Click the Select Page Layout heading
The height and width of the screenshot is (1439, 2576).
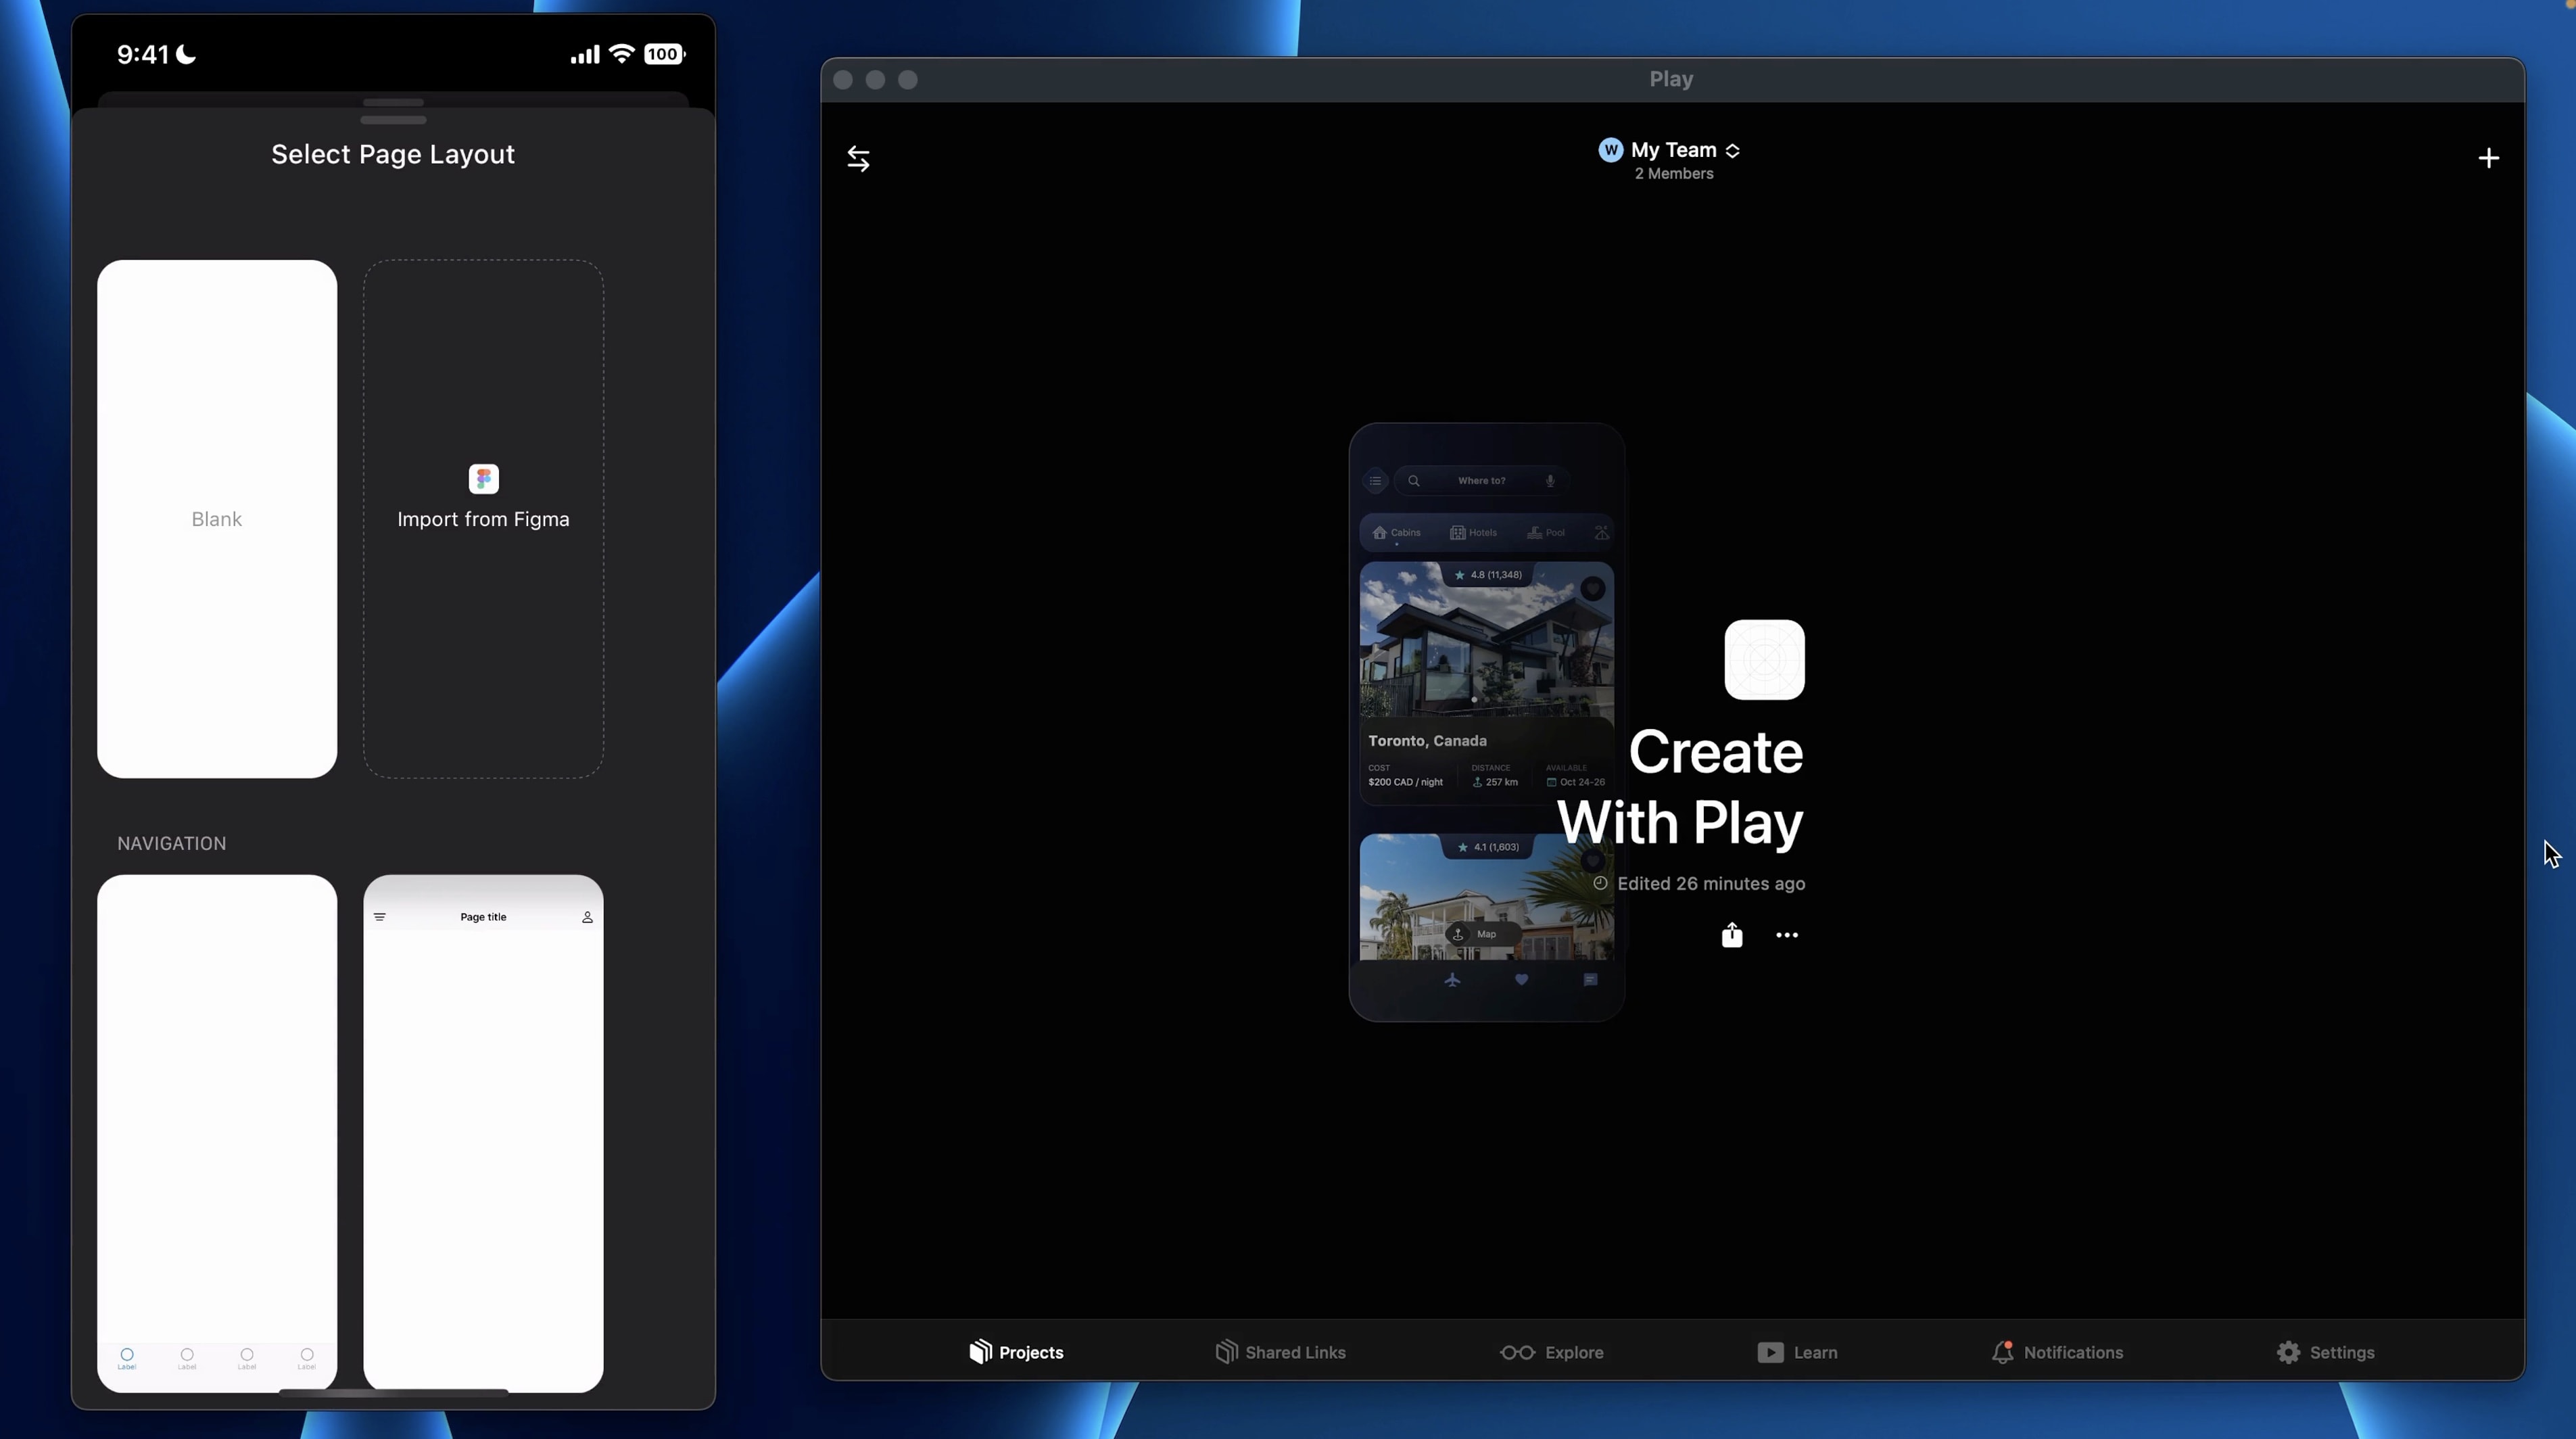(393, 154)
